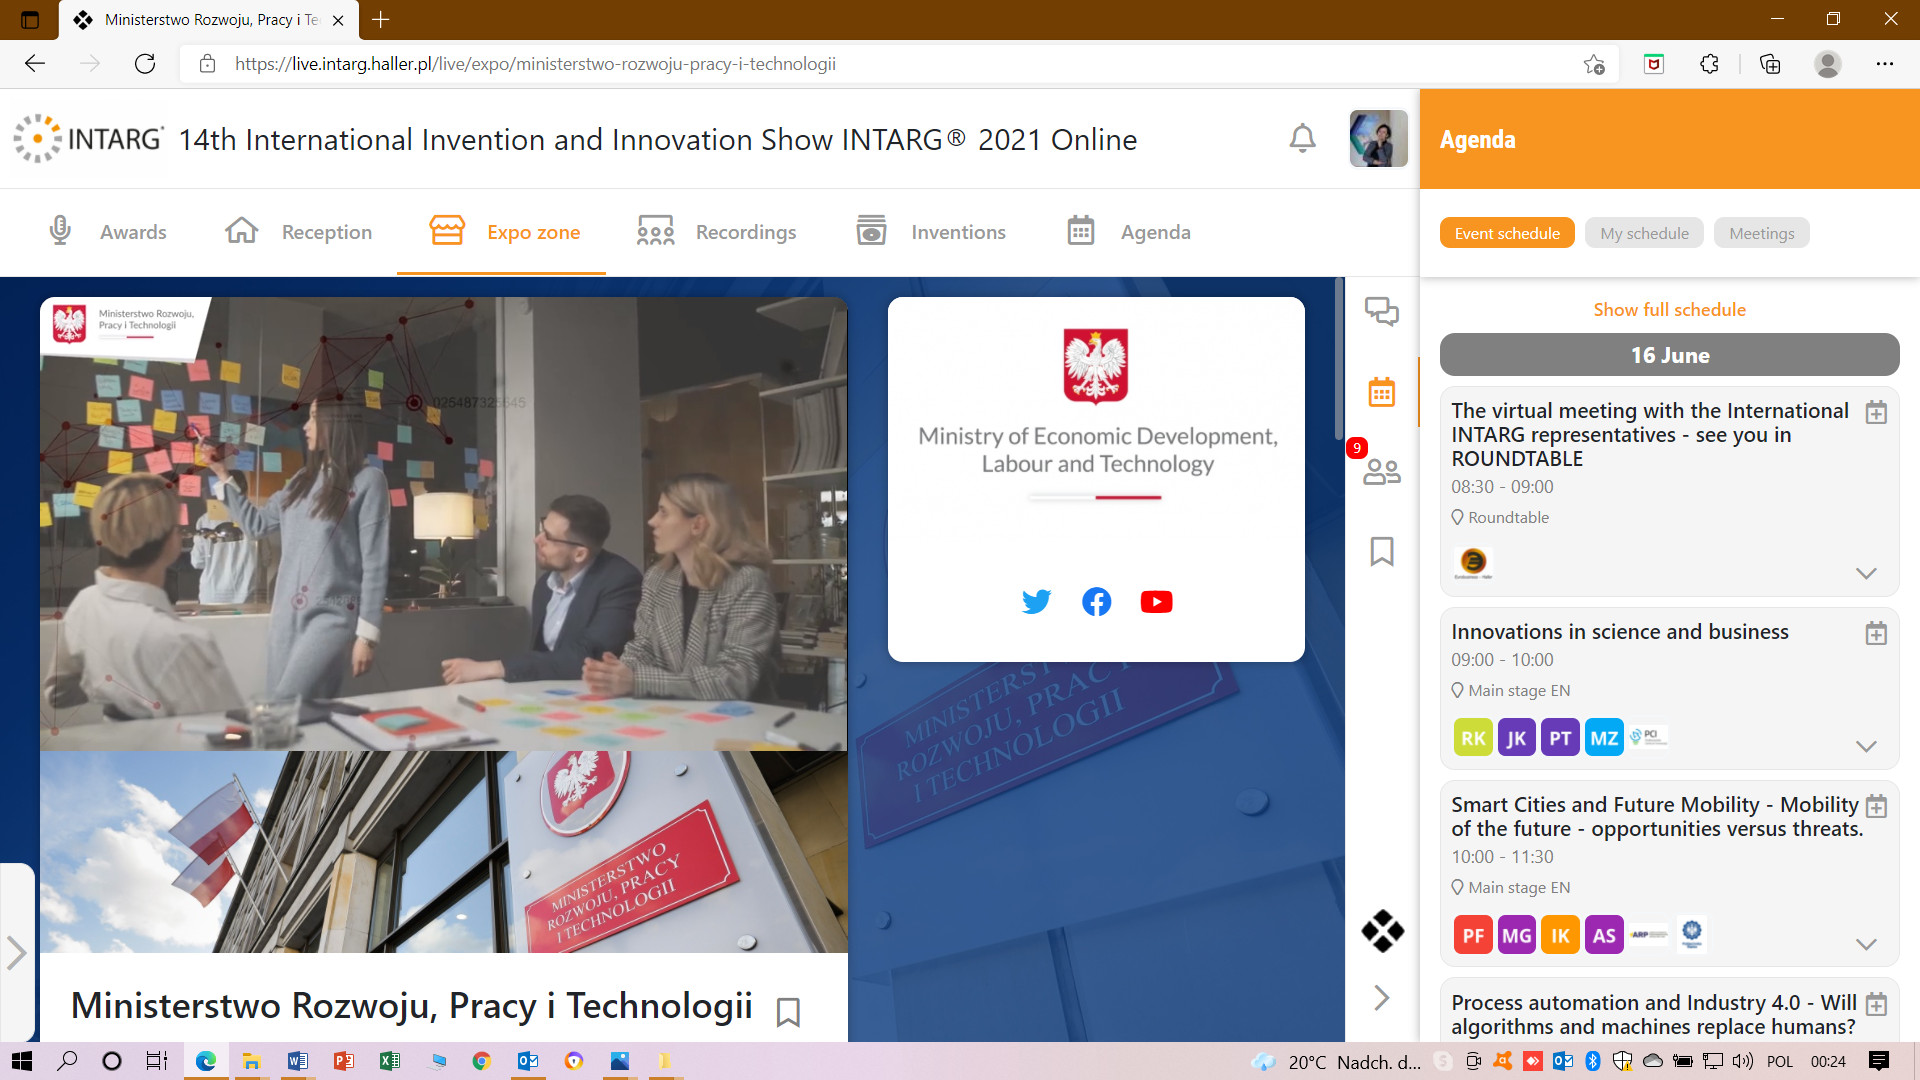Open the chat panel icon
The width and height of the screenshot is (1920, 1080).
pos(1382,311)
